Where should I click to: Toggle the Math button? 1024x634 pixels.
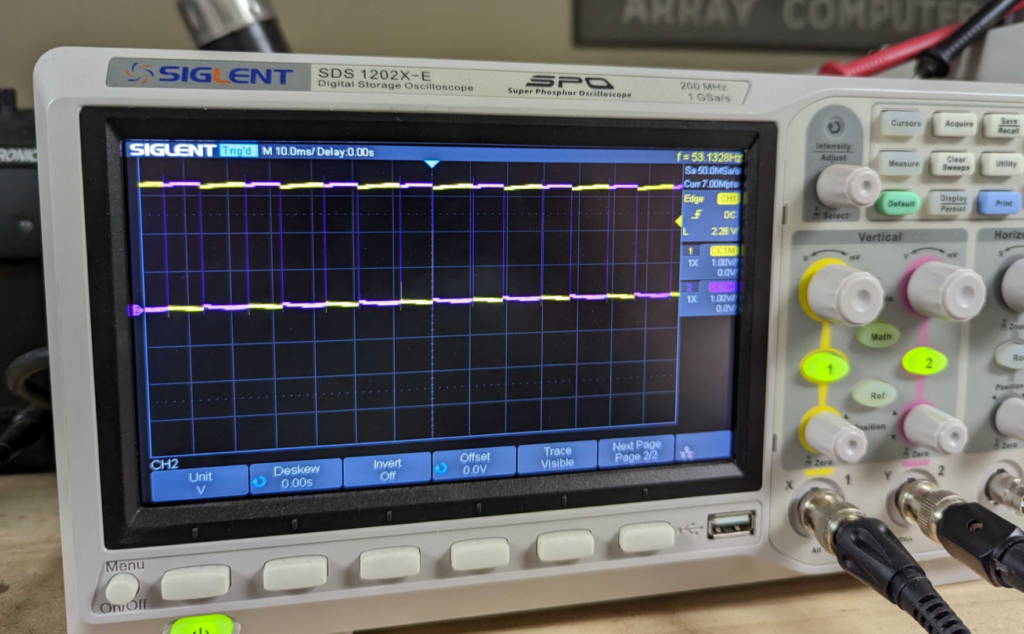click(x=880, y=337)
